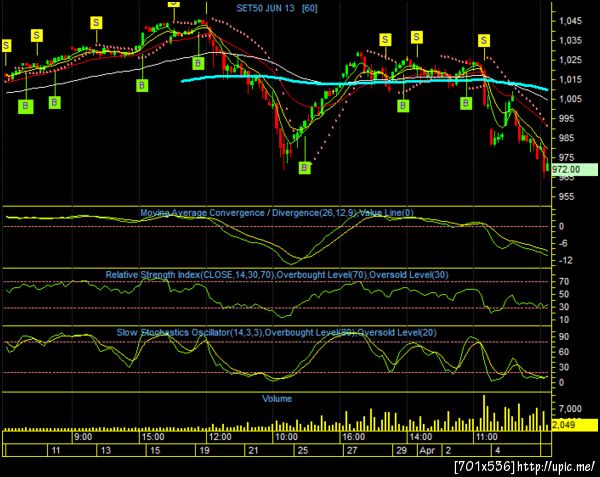Click the 12:00 time axis label

pos(220,437)
